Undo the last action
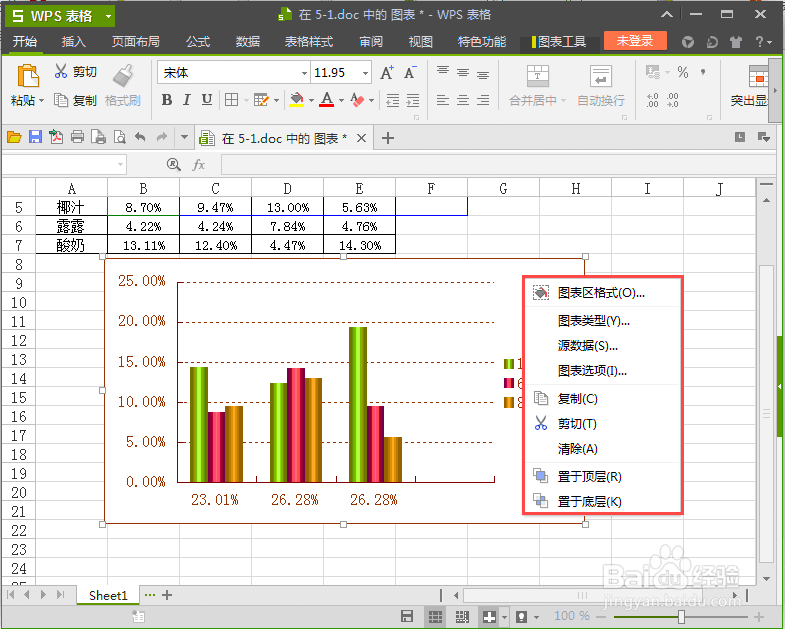Viewport: 785px width, 629px height. point(140,137)
